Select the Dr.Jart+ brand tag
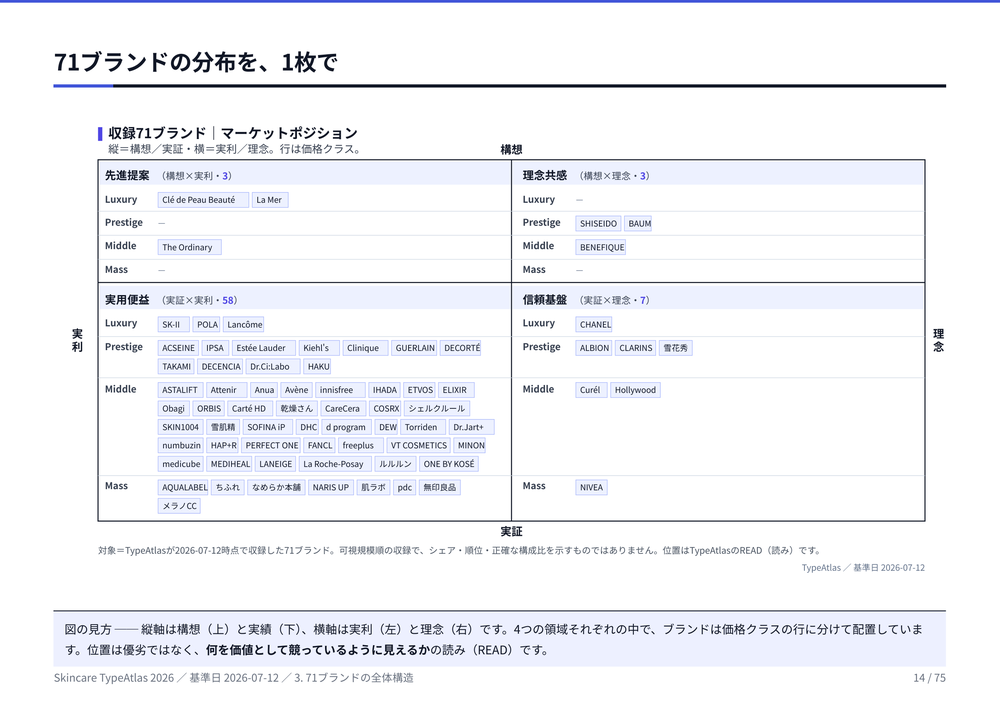Screen dimensions: 1000x707 click(471, 427)
